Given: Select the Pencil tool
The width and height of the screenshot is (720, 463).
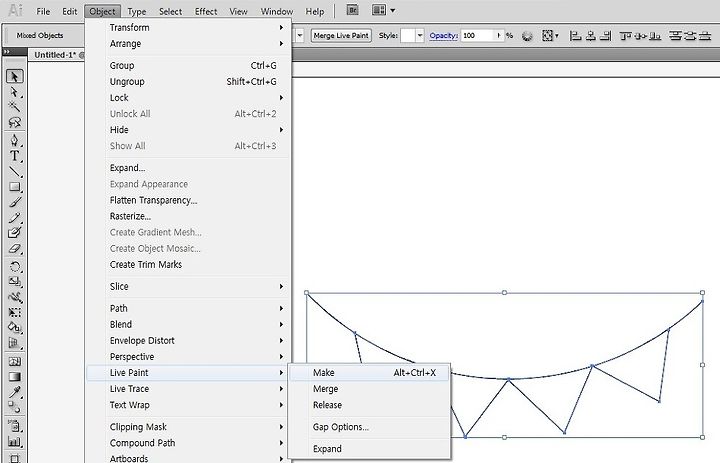Looking at the screenshot, I should (x=15, y=218).
